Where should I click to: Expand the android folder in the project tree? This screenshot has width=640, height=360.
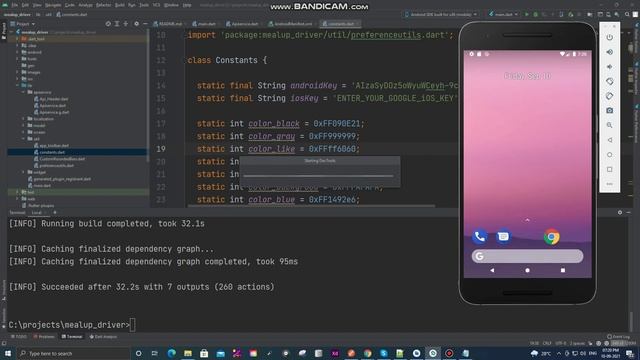point(18,52)
